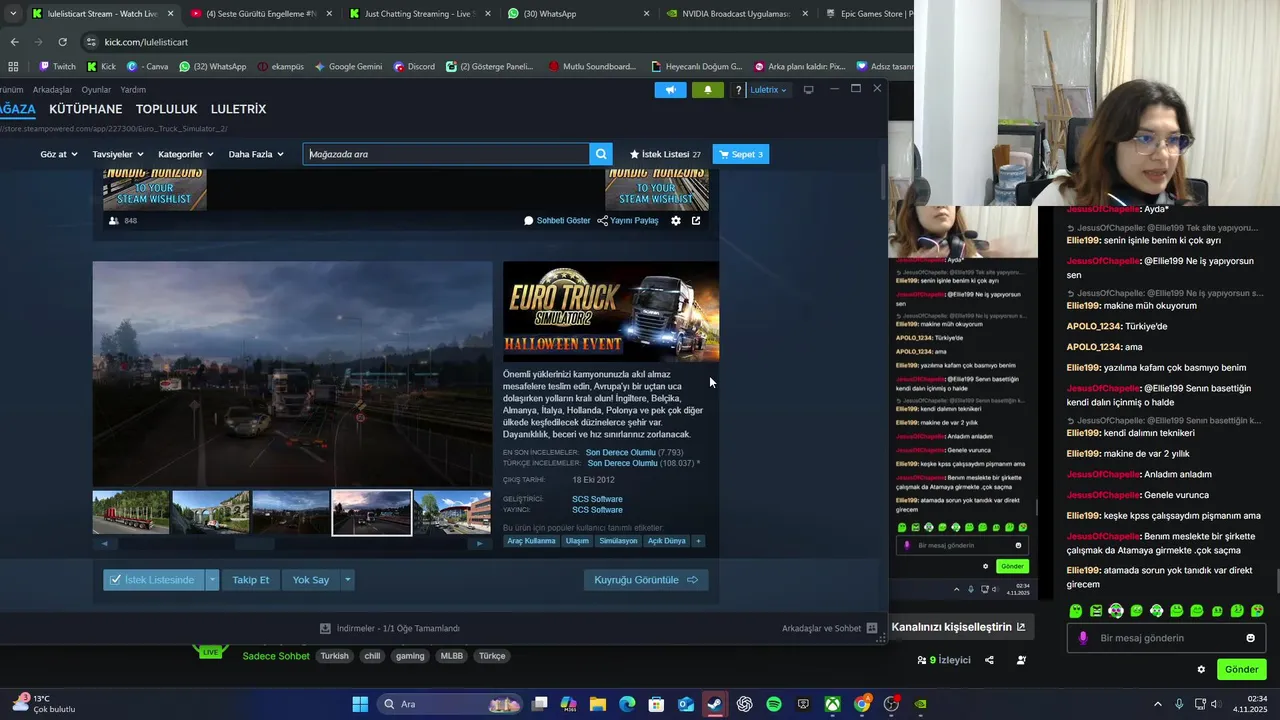Click the Spotify taskbar icon
This screenshot has height=720, width=1280.
(774, 704)
